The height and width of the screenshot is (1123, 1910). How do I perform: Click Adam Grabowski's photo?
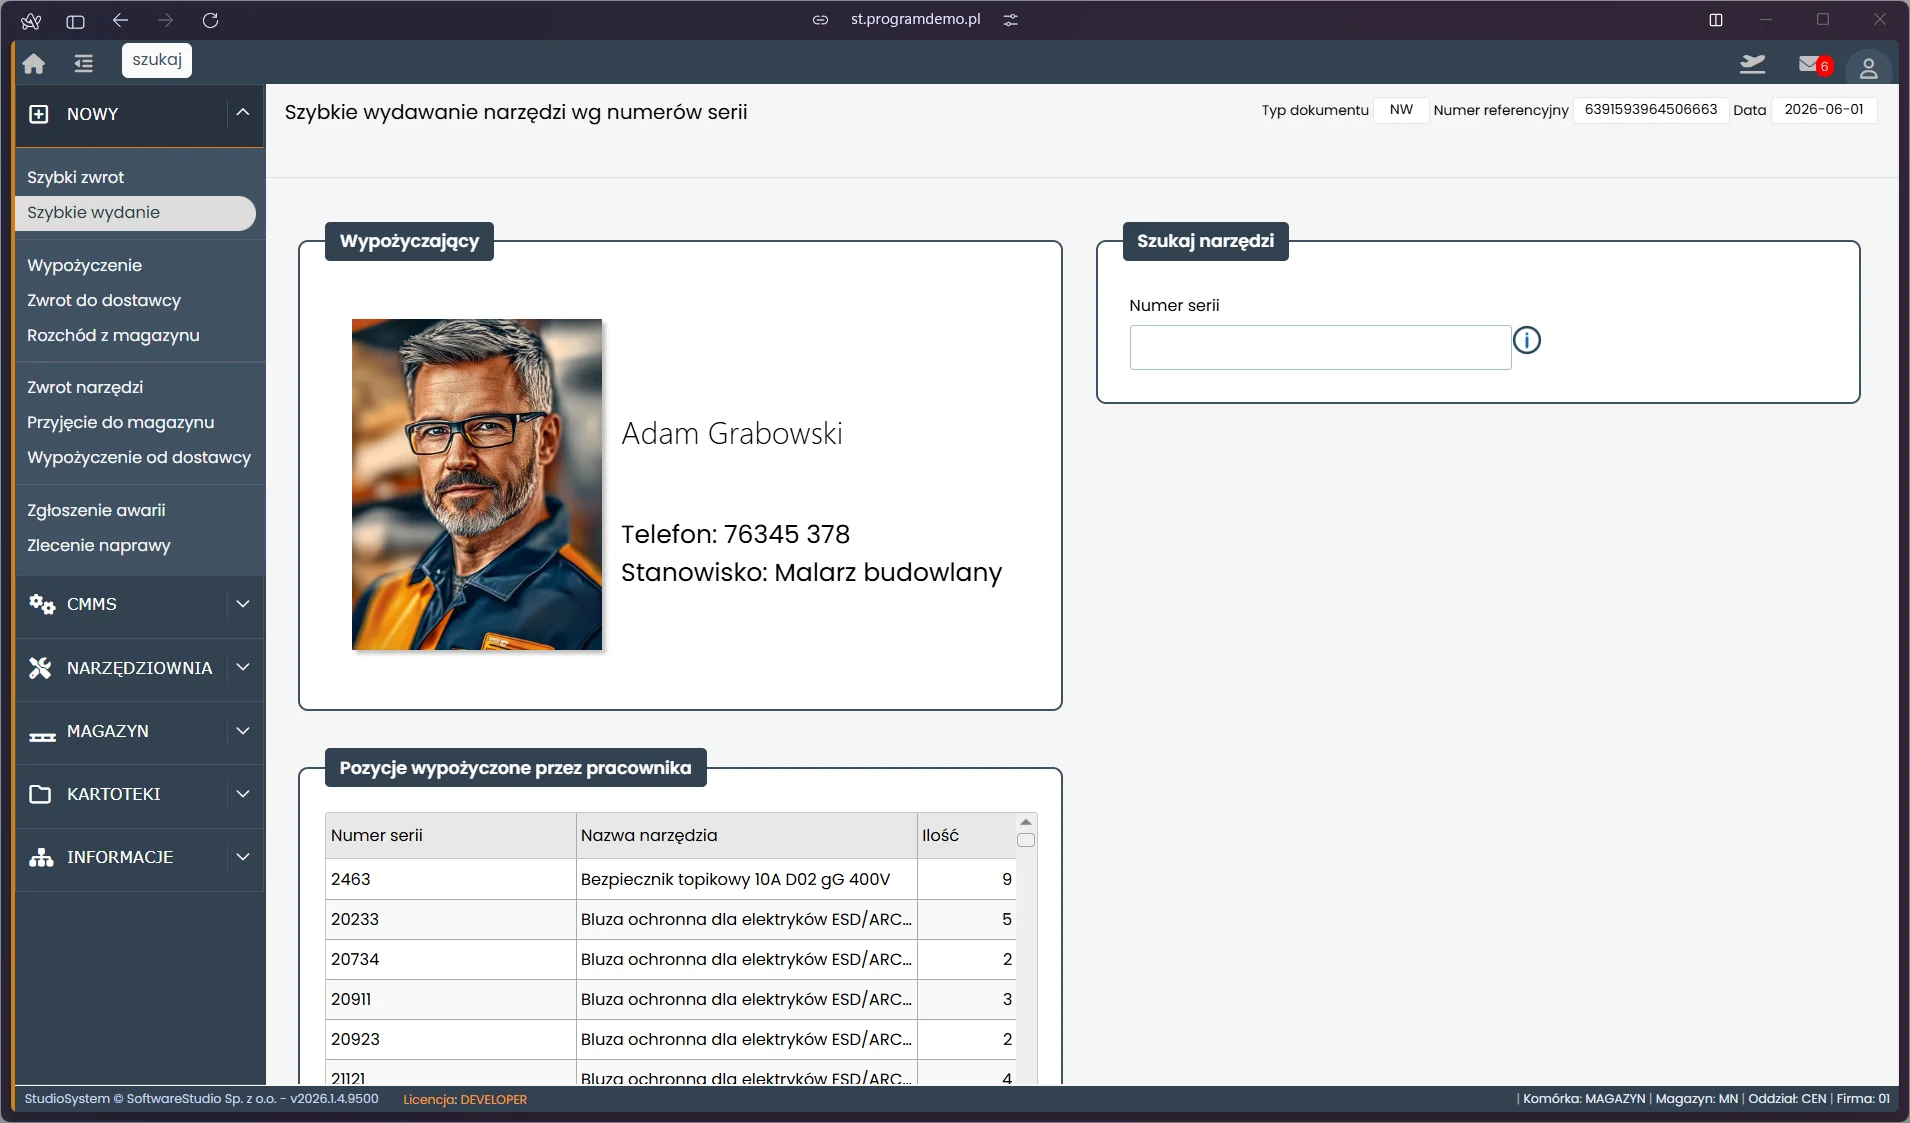tap(477, 484)
